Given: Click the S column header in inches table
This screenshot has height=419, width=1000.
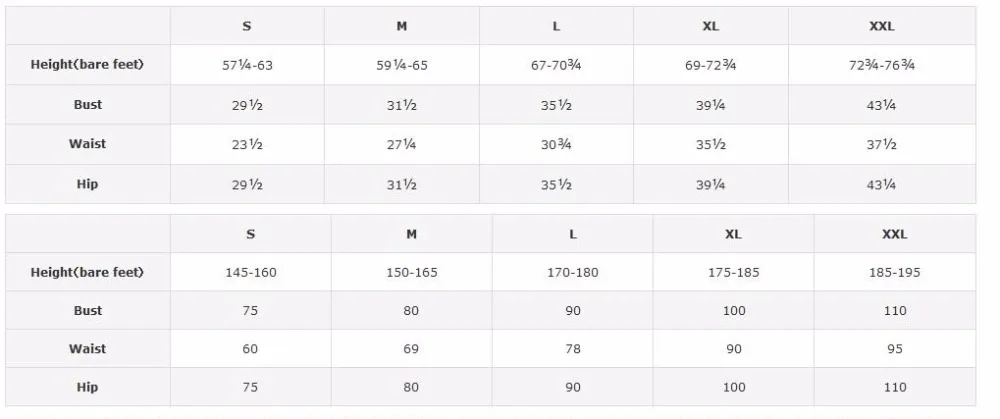Looking at the screenshot, I should [x=247, y=26].
